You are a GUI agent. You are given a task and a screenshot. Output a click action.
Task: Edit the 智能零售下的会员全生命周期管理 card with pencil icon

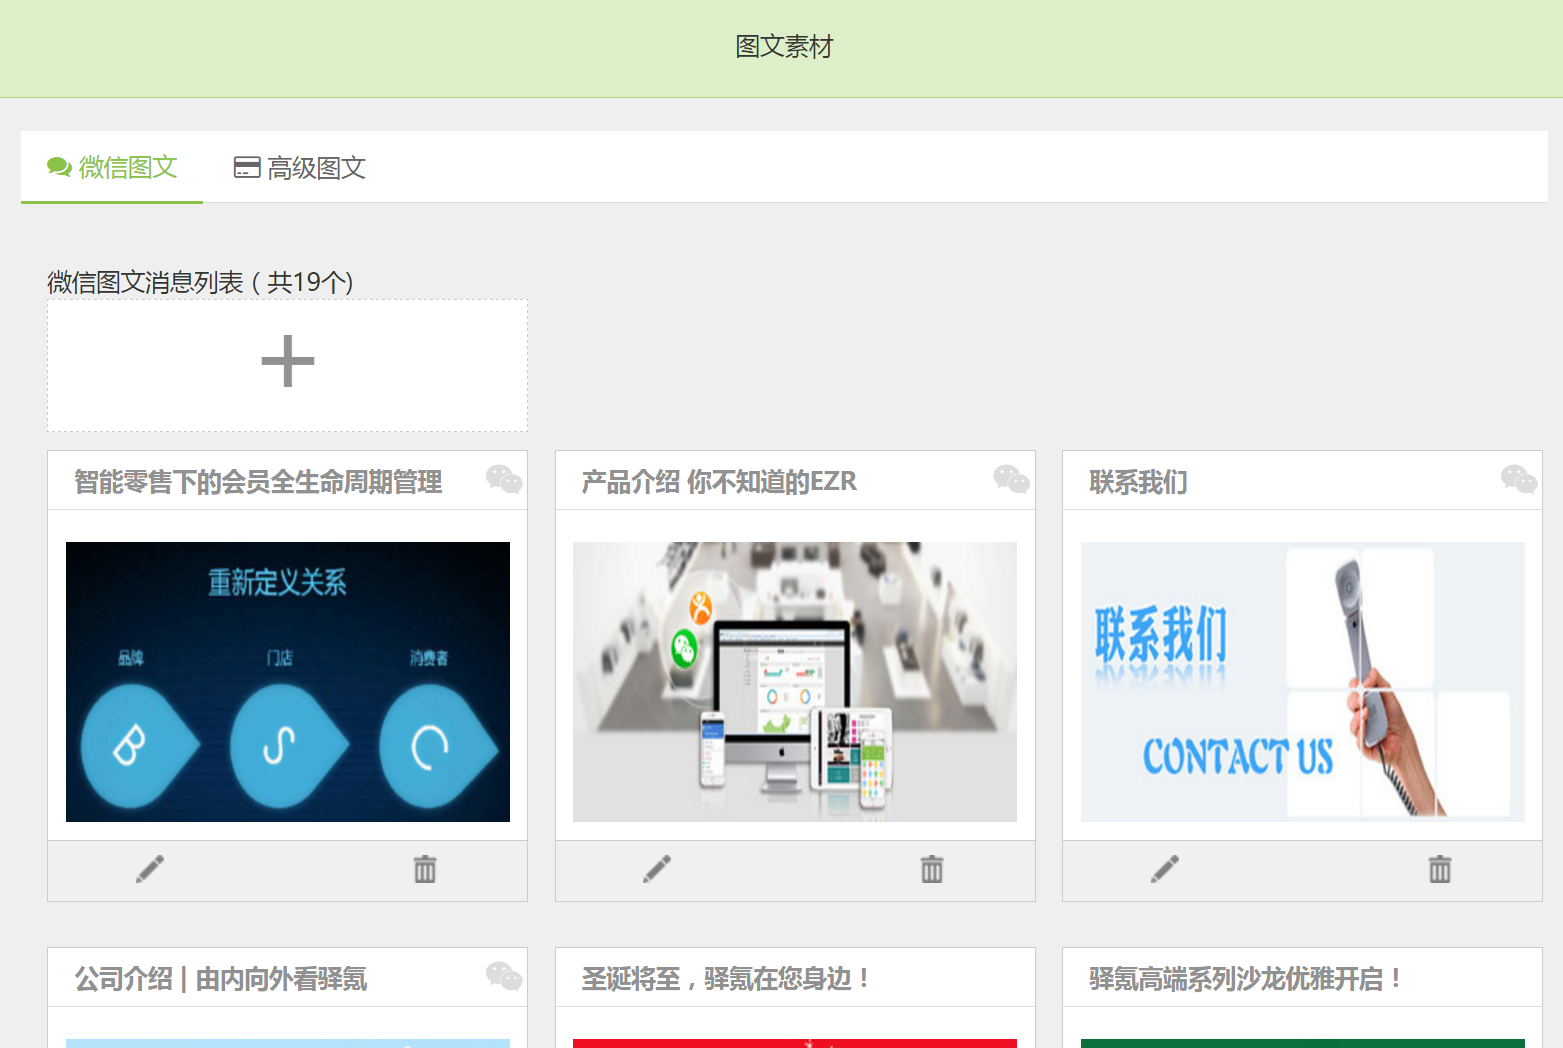(x=150, y=869)
